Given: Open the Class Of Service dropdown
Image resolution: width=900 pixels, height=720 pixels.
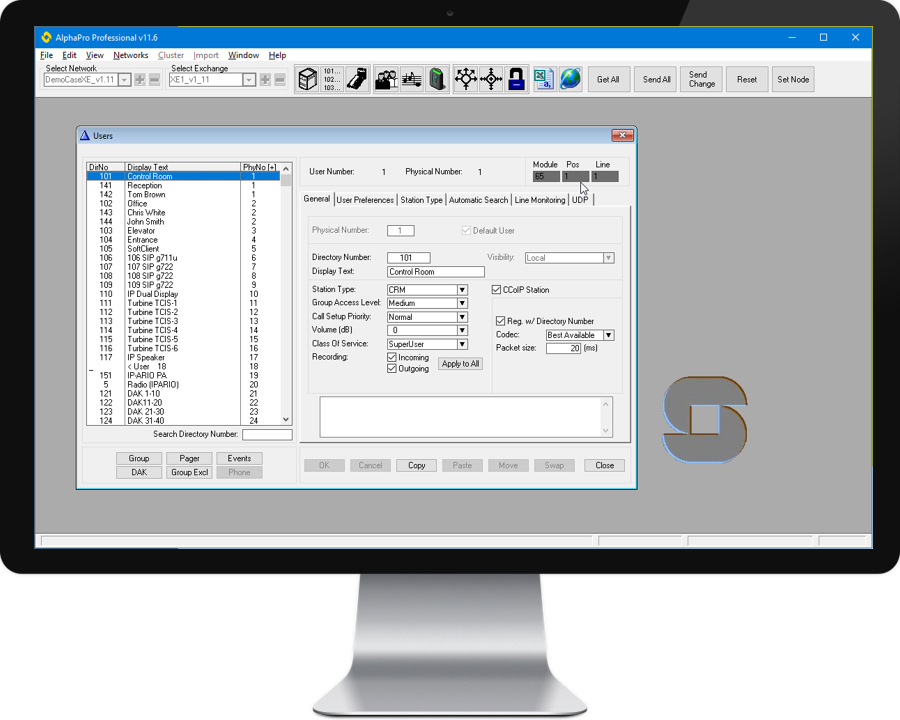Looking at the screenshot, I should click(462, 344).
